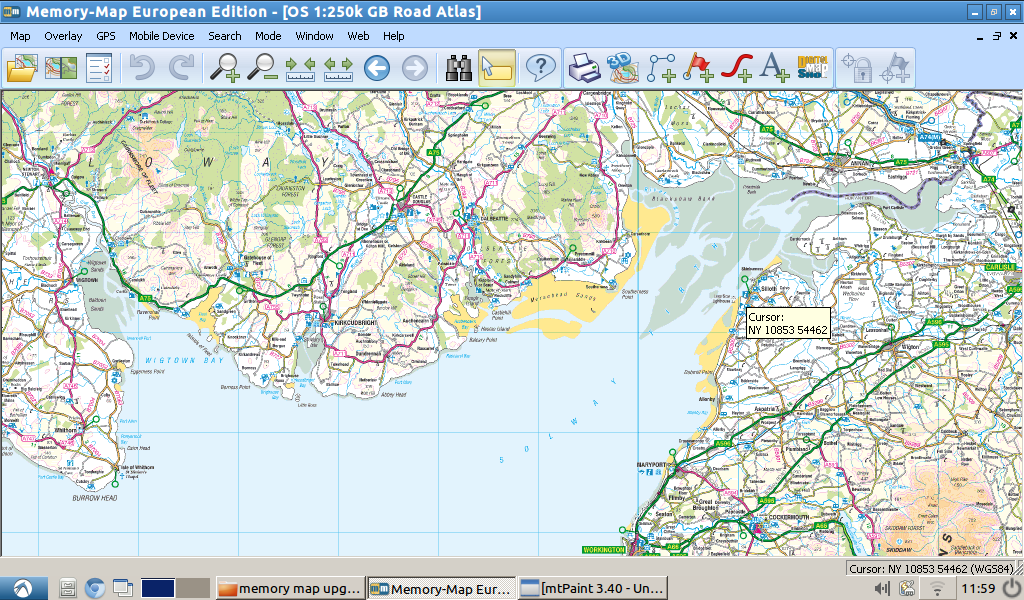Draw a new track with red curve
The image size is (1024, 600).
(x=736, y=68)
